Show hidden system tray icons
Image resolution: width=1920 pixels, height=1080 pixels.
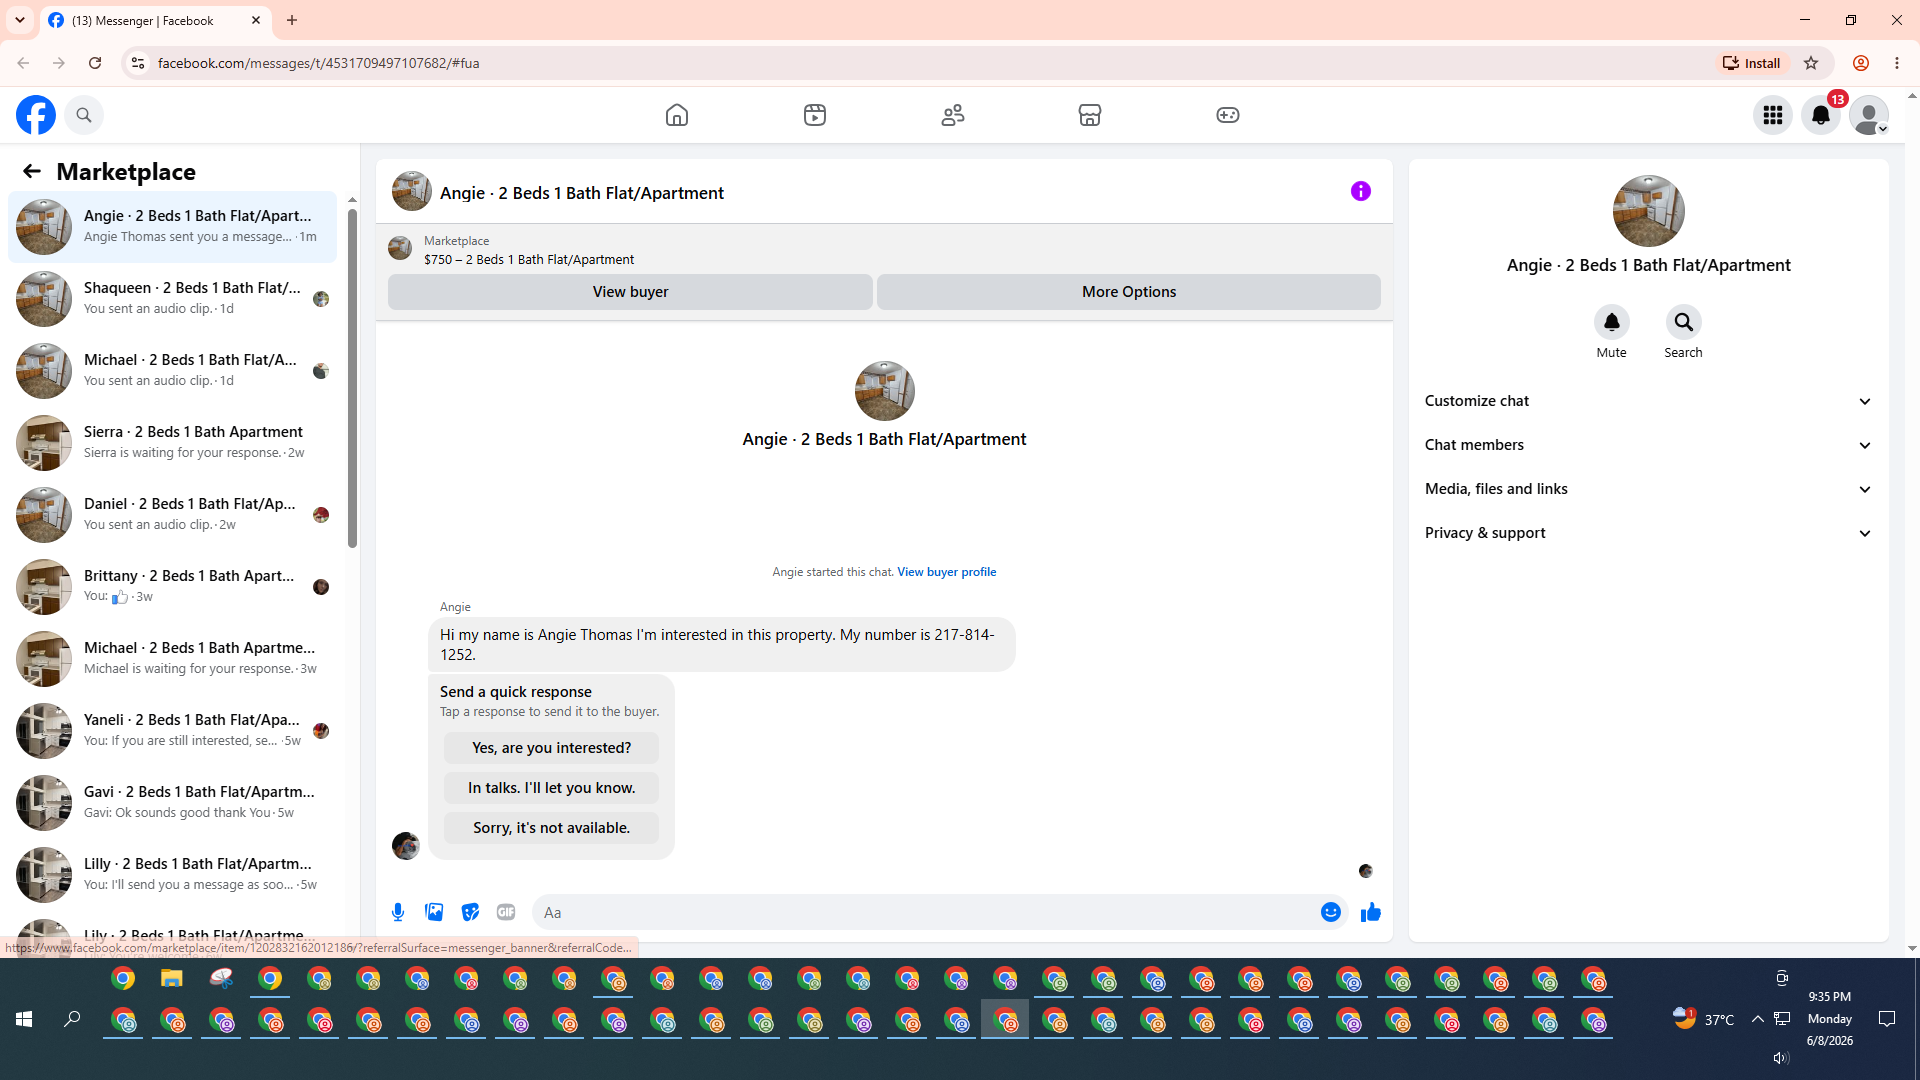pos(1757,1019)
